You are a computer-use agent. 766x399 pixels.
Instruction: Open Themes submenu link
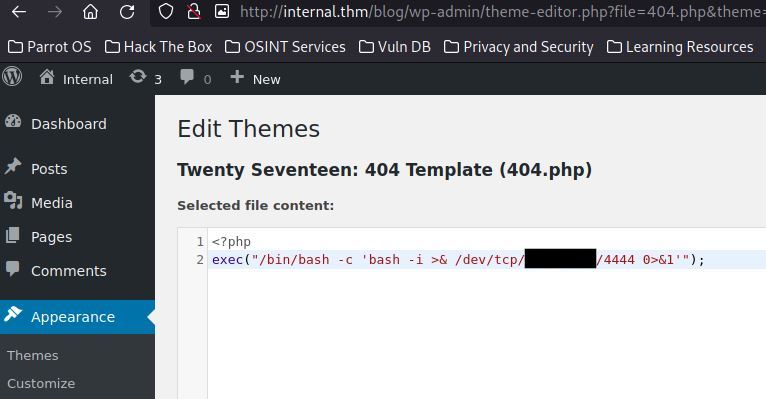coord(33,356)
